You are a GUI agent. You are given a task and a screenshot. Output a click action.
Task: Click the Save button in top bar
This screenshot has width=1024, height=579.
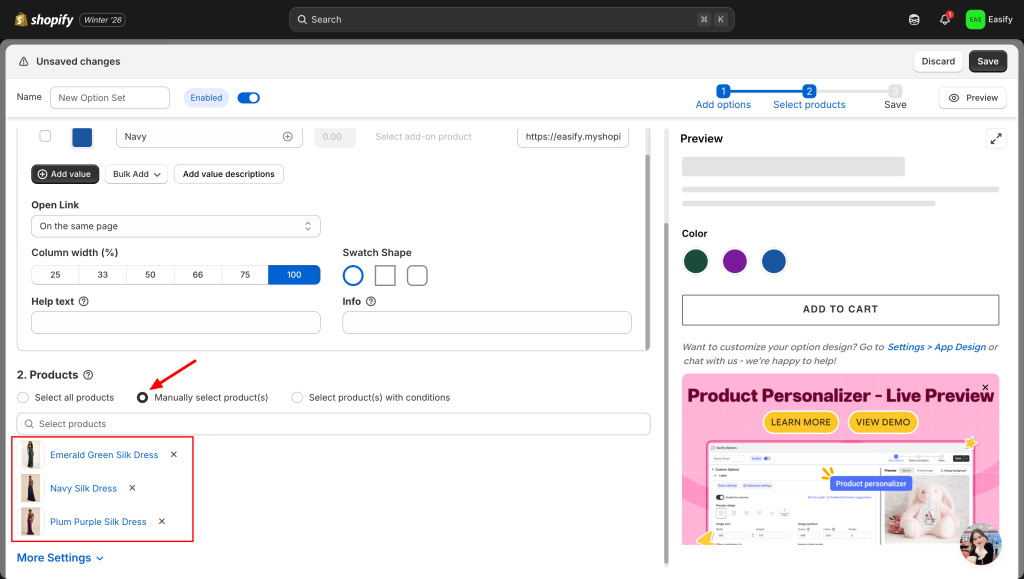[987, 61]
